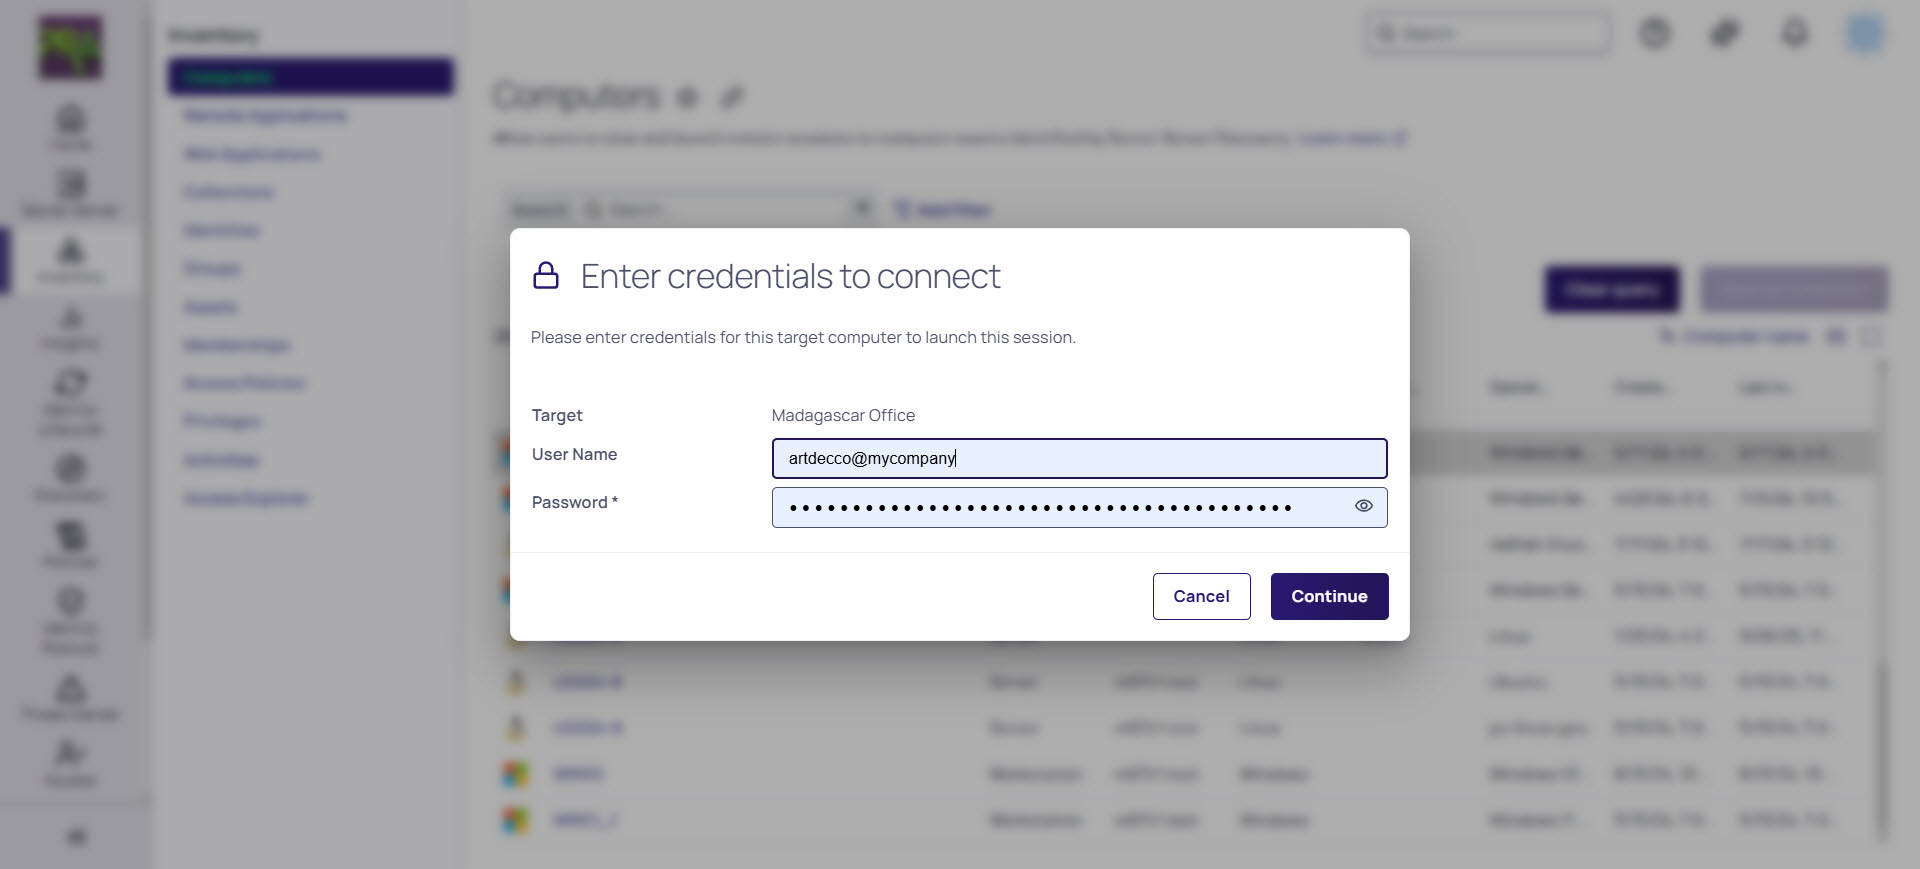Open the notifications bell in top bar
This screenshot has width=1920, height=869.
(x=1795, y=34)
